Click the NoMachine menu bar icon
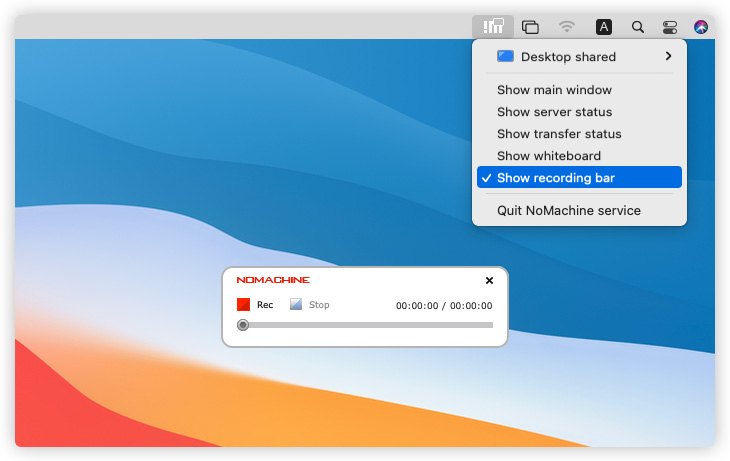This screenshot has width=730, height=461. (492, 27)
